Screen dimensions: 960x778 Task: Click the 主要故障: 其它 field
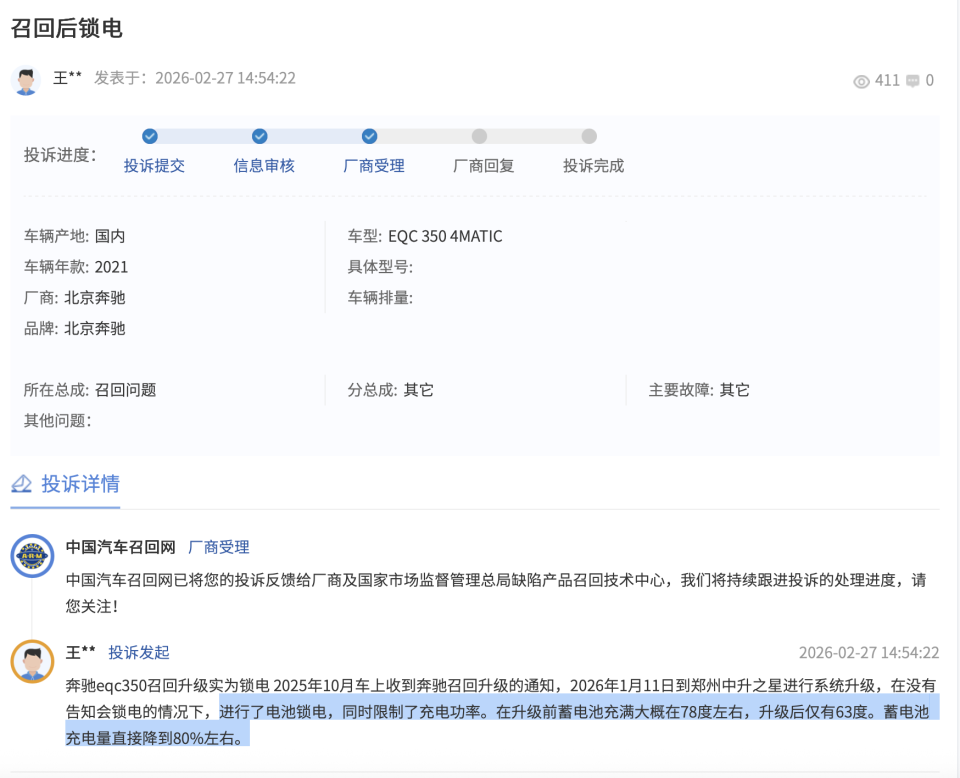coord(699,390)
